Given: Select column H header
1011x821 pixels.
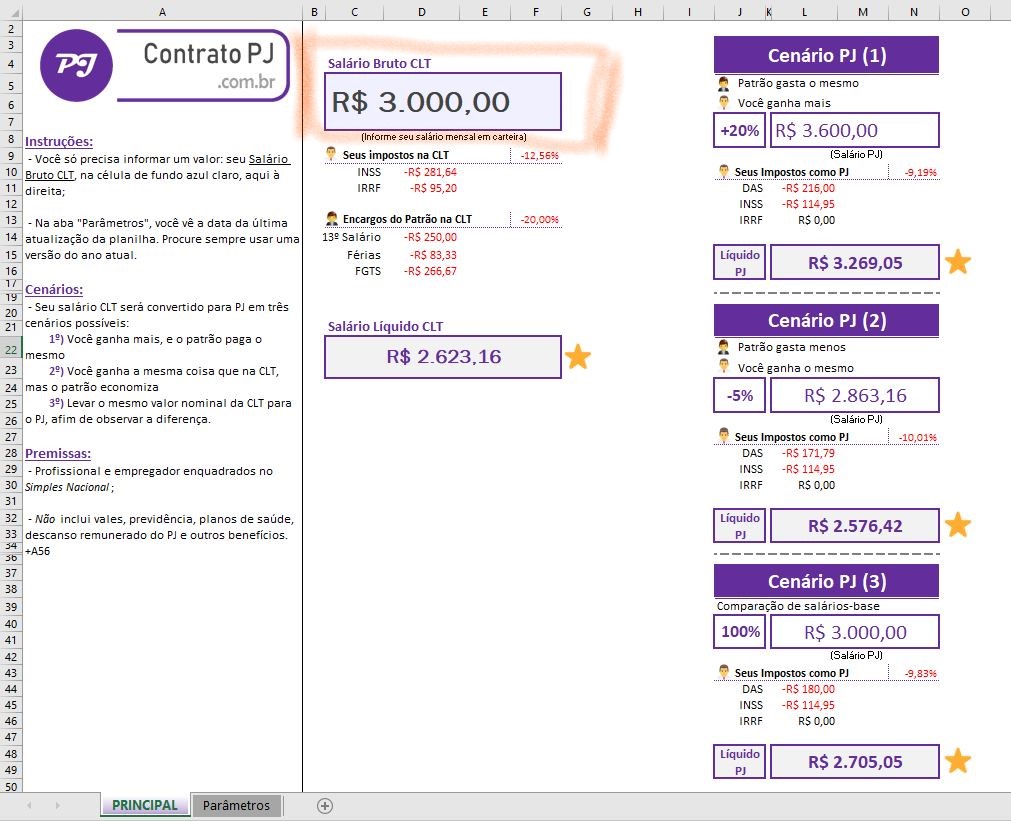Looking at the screenshot, I should click(x=638, y=12).
